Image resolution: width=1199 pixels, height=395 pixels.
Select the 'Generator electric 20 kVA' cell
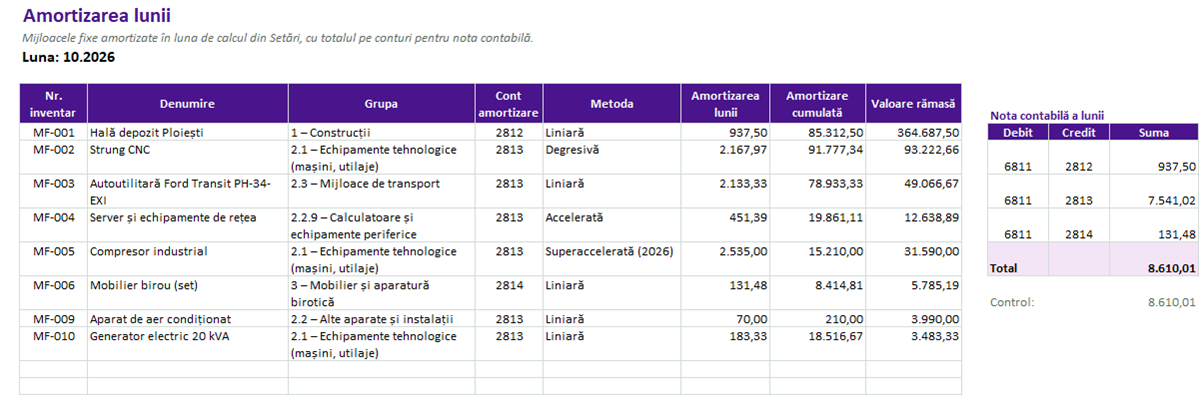click(187, 344)
